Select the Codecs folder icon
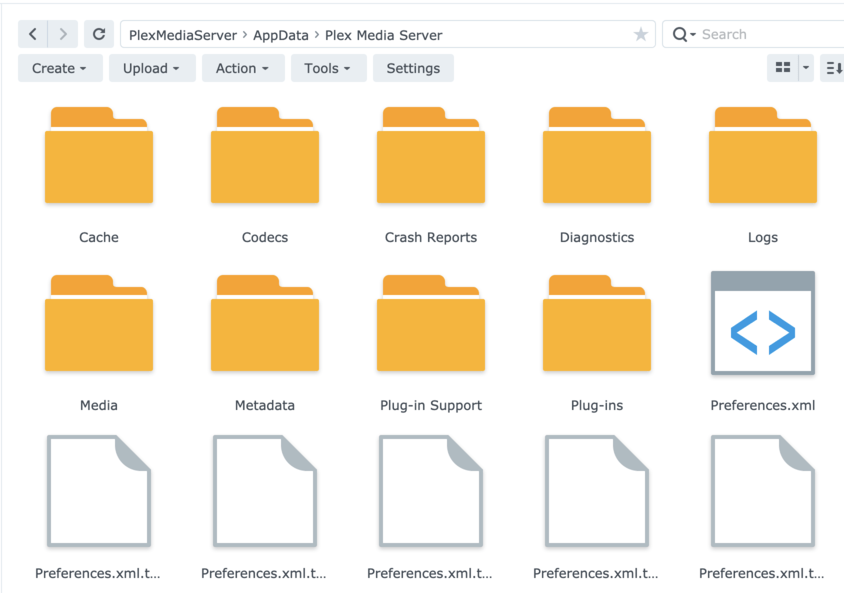 click(265, 156)
